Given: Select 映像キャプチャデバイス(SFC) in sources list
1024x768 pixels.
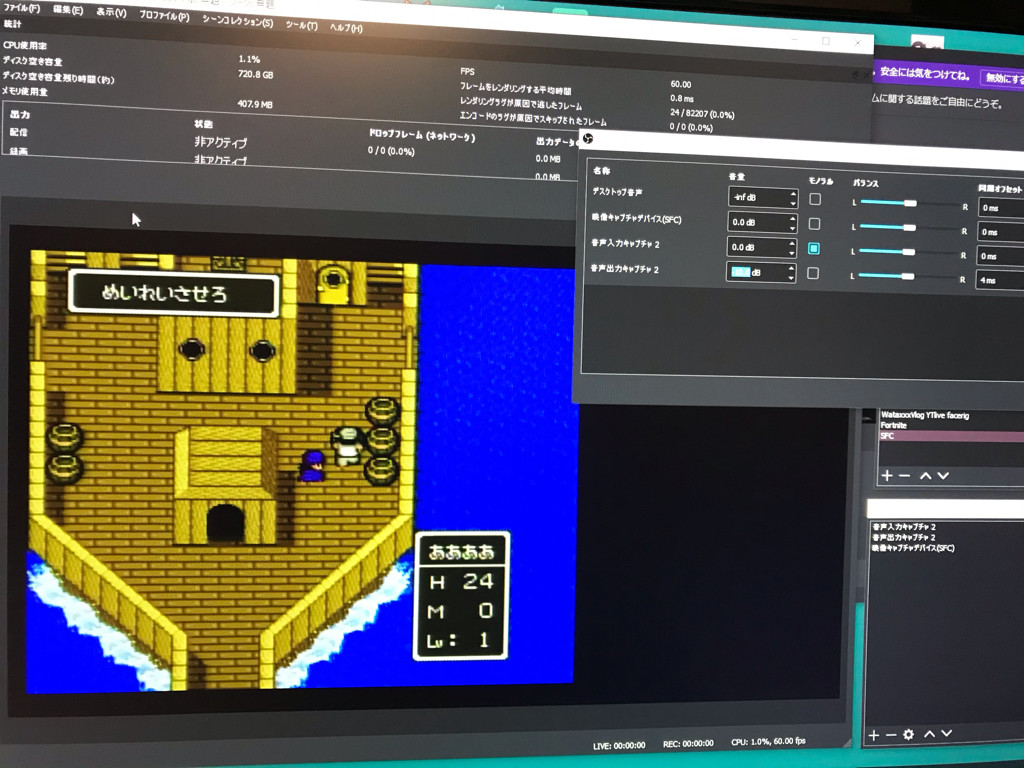Looking at the screenshot, I should (912, 548).
